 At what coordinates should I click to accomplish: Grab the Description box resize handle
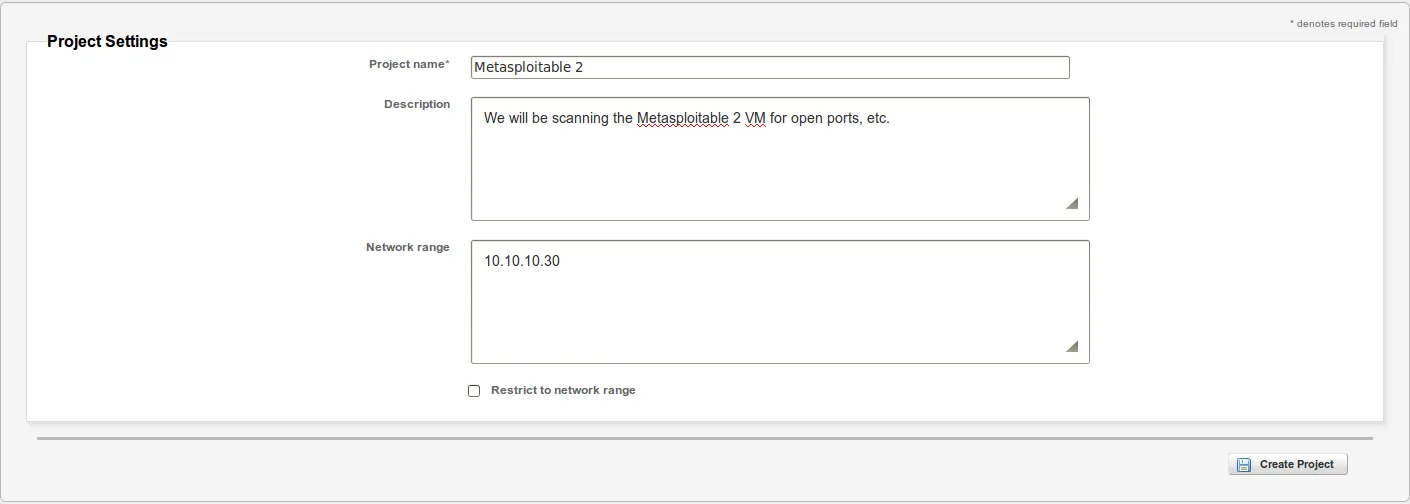(1072, 203)
